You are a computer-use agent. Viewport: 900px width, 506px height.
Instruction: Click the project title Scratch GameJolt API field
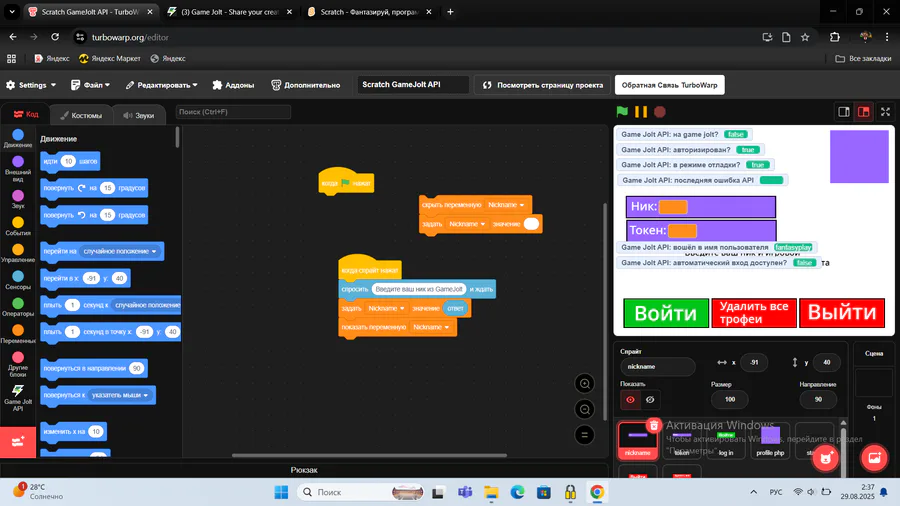(x=412, y=85)
